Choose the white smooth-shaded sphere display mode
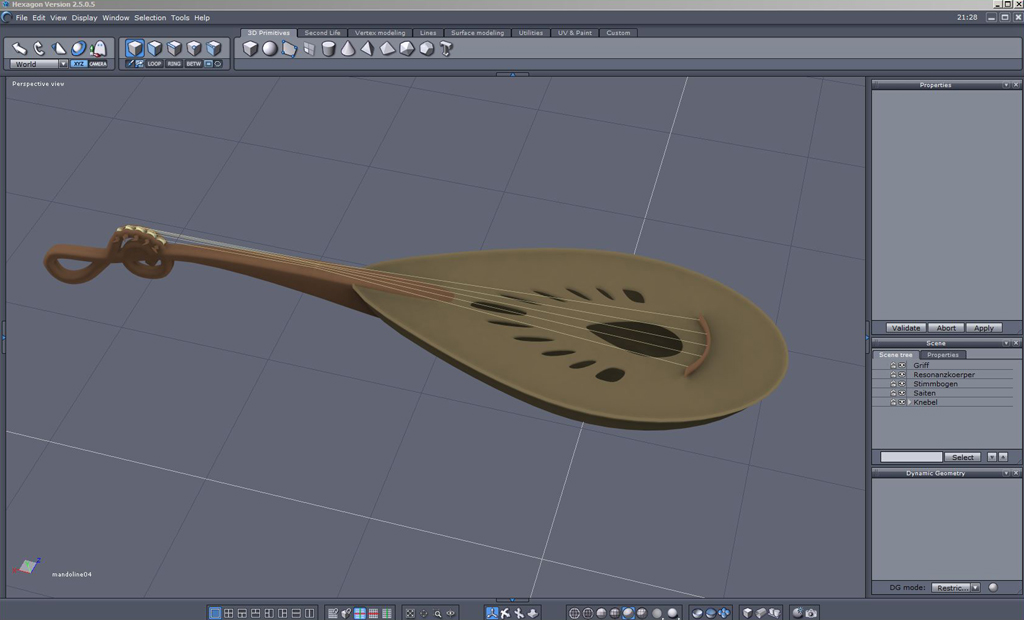 pyautogui.click(x=672, y=613)
